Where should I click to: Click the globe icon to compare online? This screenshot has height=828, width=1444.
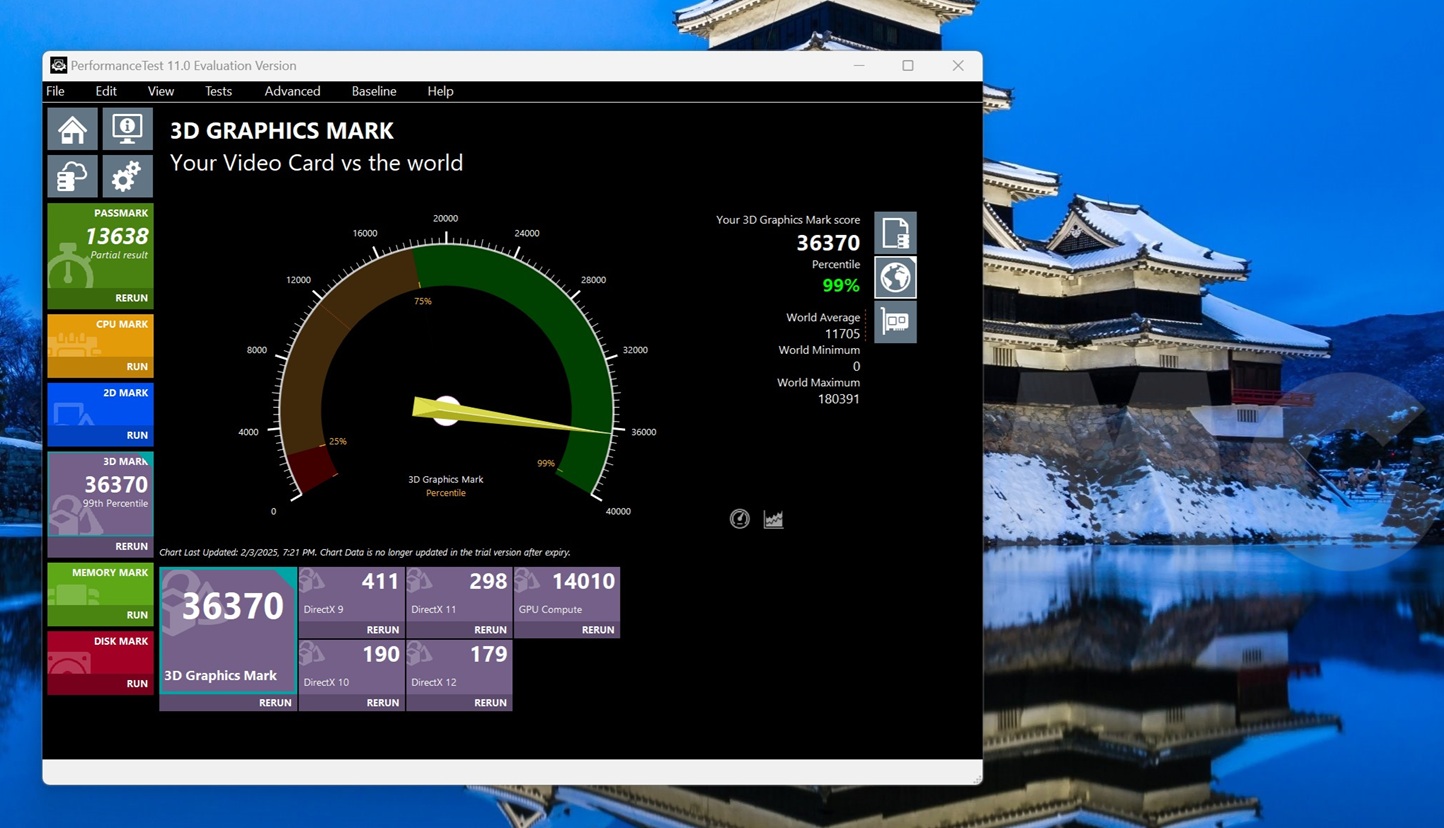[894, 277]
